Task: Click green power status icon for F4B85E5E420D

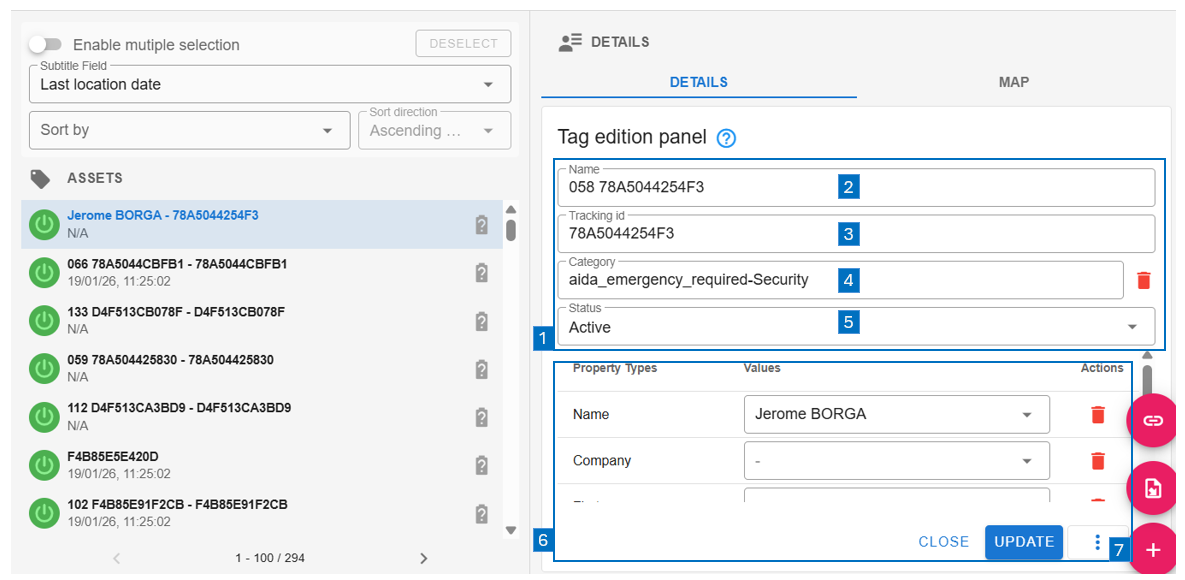Action: point(44,465)
